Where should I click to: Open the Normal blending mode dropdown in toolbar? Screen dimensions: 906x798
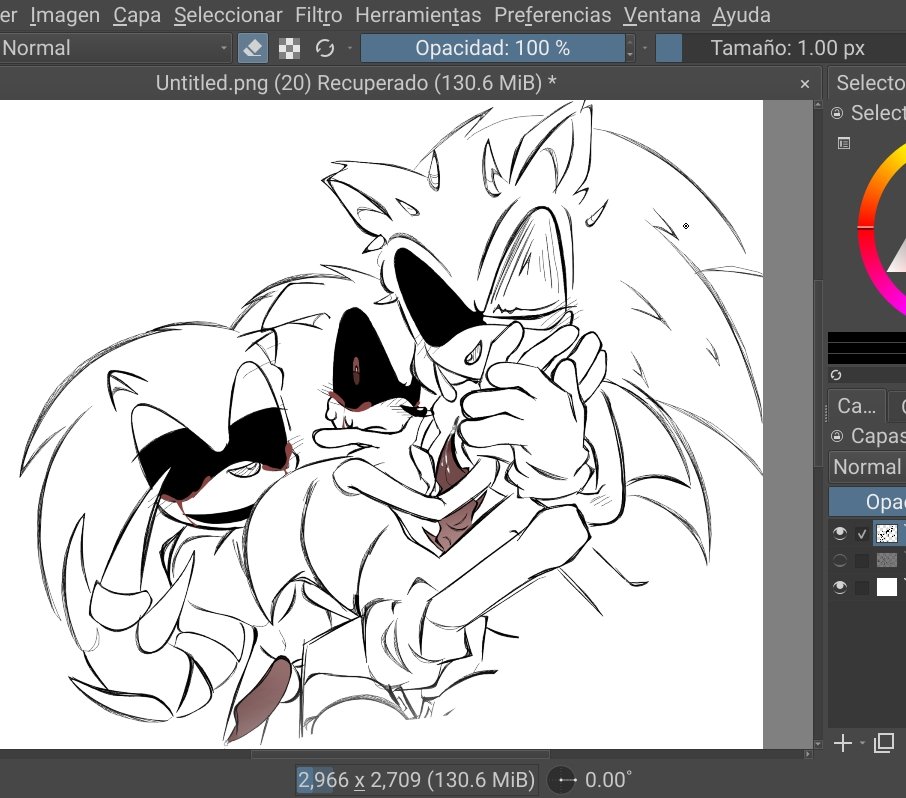[x=115, y=48]
